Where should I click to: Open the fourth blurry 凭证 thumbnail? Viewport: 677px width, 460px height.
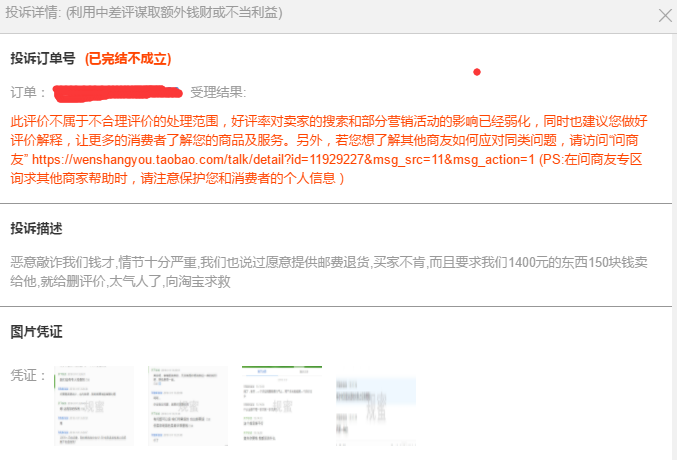pyautogui.click(x=376, y=410)
